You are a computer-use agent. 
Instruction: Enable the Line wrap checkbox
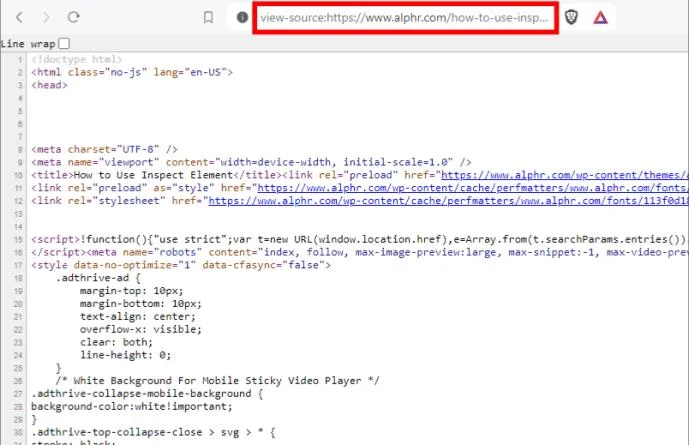coord(64,43)
